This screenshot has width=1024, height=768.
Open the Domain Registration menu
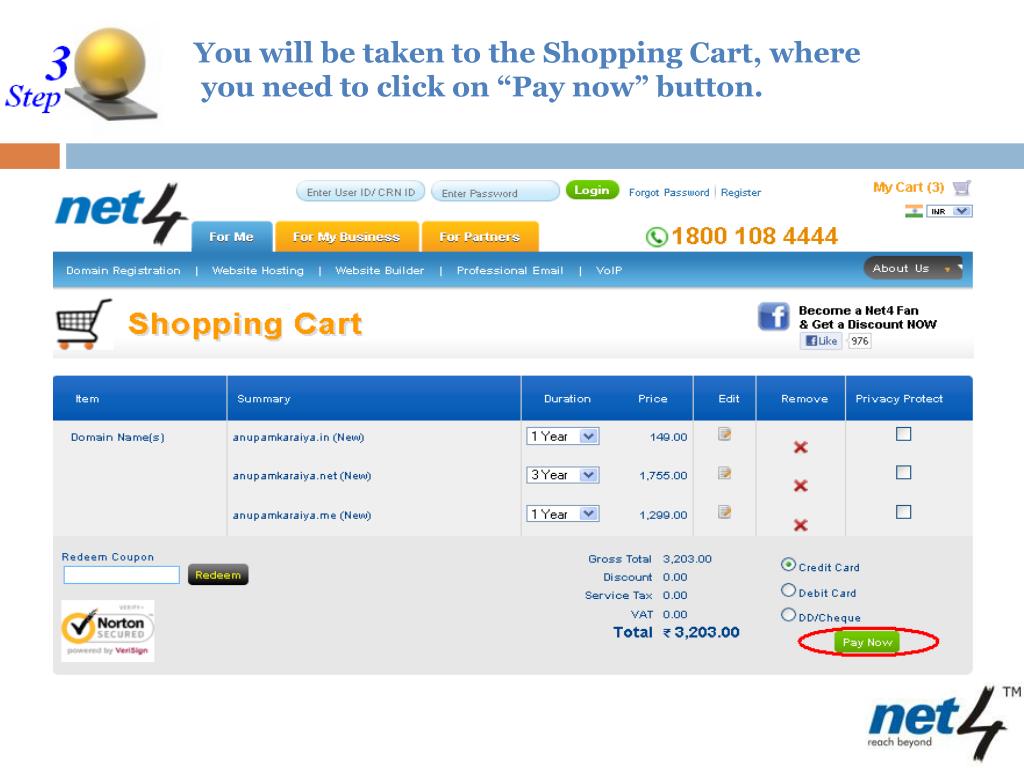click(x=123, y=270)
